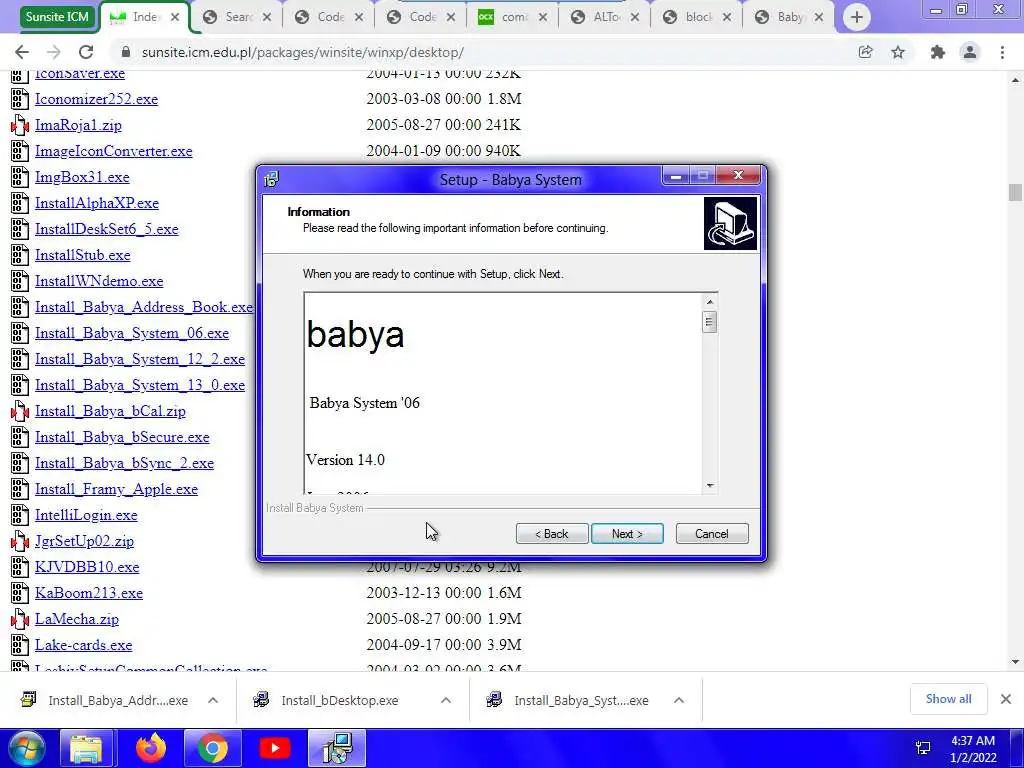This screenshot has height=768, width=1024.
Task: Open Windows Start menu
Action: [27, 748]
